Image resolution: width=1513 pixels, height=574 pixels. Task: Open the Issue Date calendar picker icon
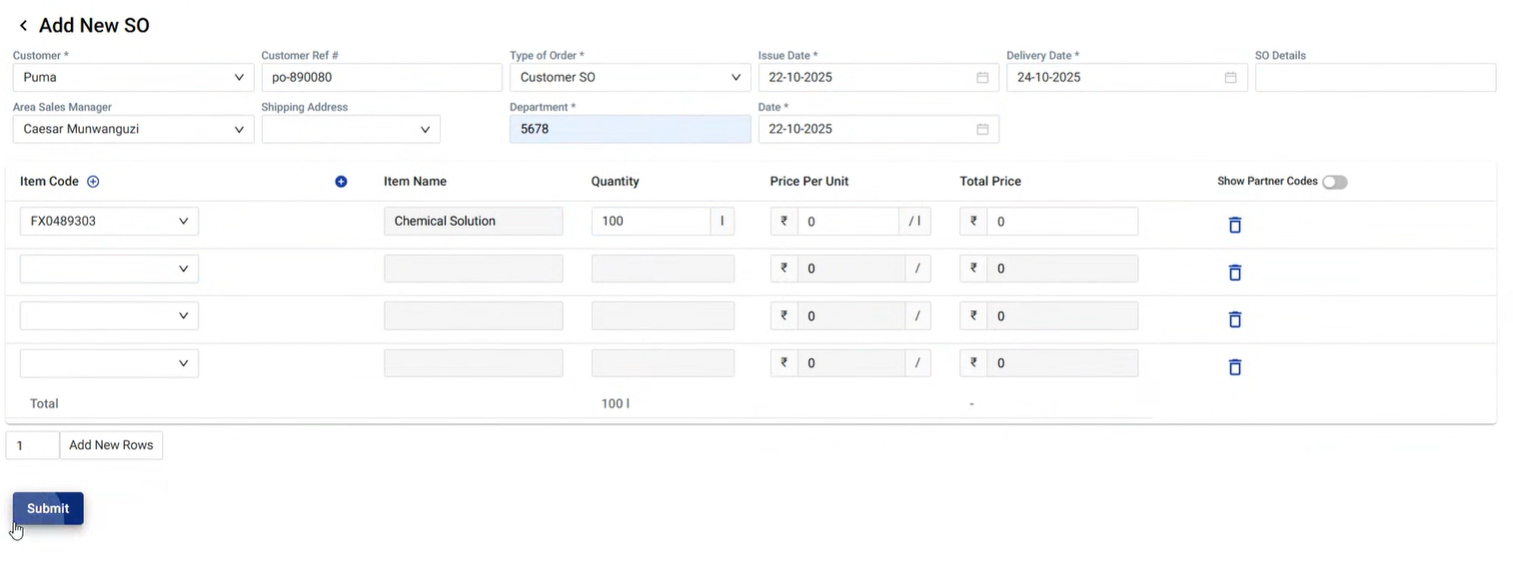[982, 78]
